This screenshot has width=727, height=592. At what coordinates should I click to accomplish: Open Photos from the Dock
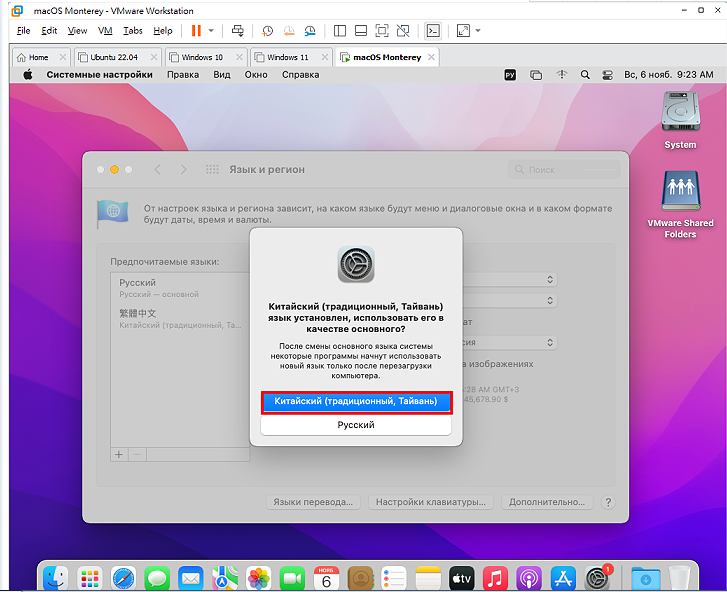pyautogui.click(x=259, y=578)
